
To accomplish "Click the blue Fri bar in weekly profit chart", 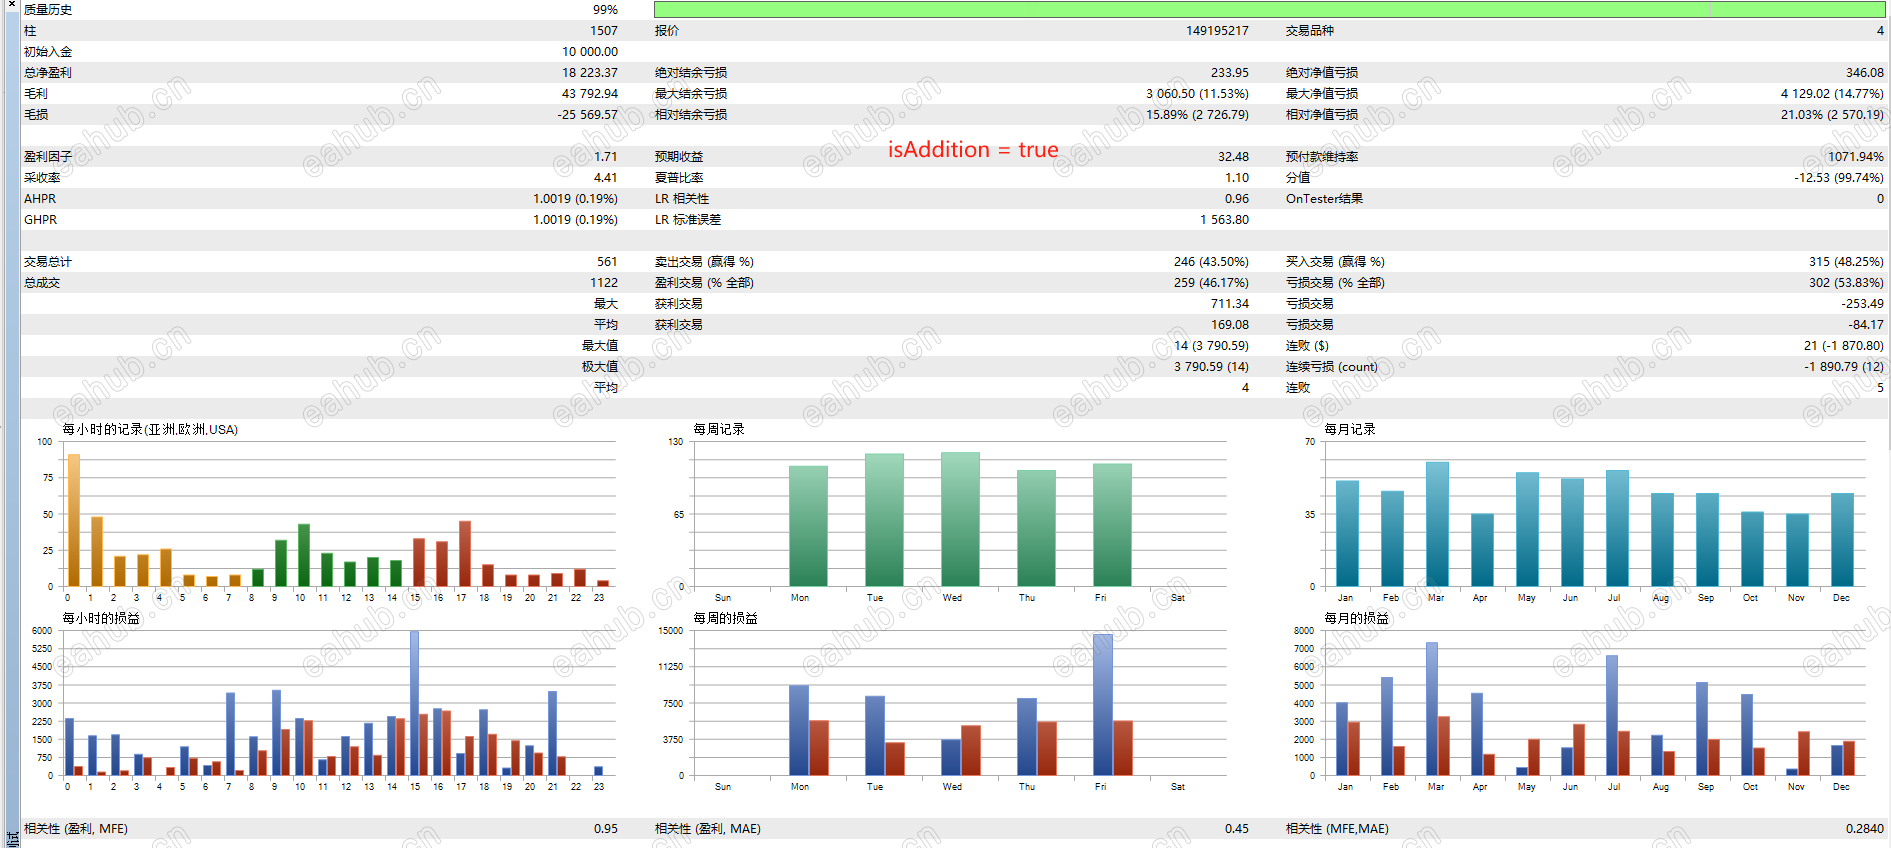I will click(x=1103, y=705).
